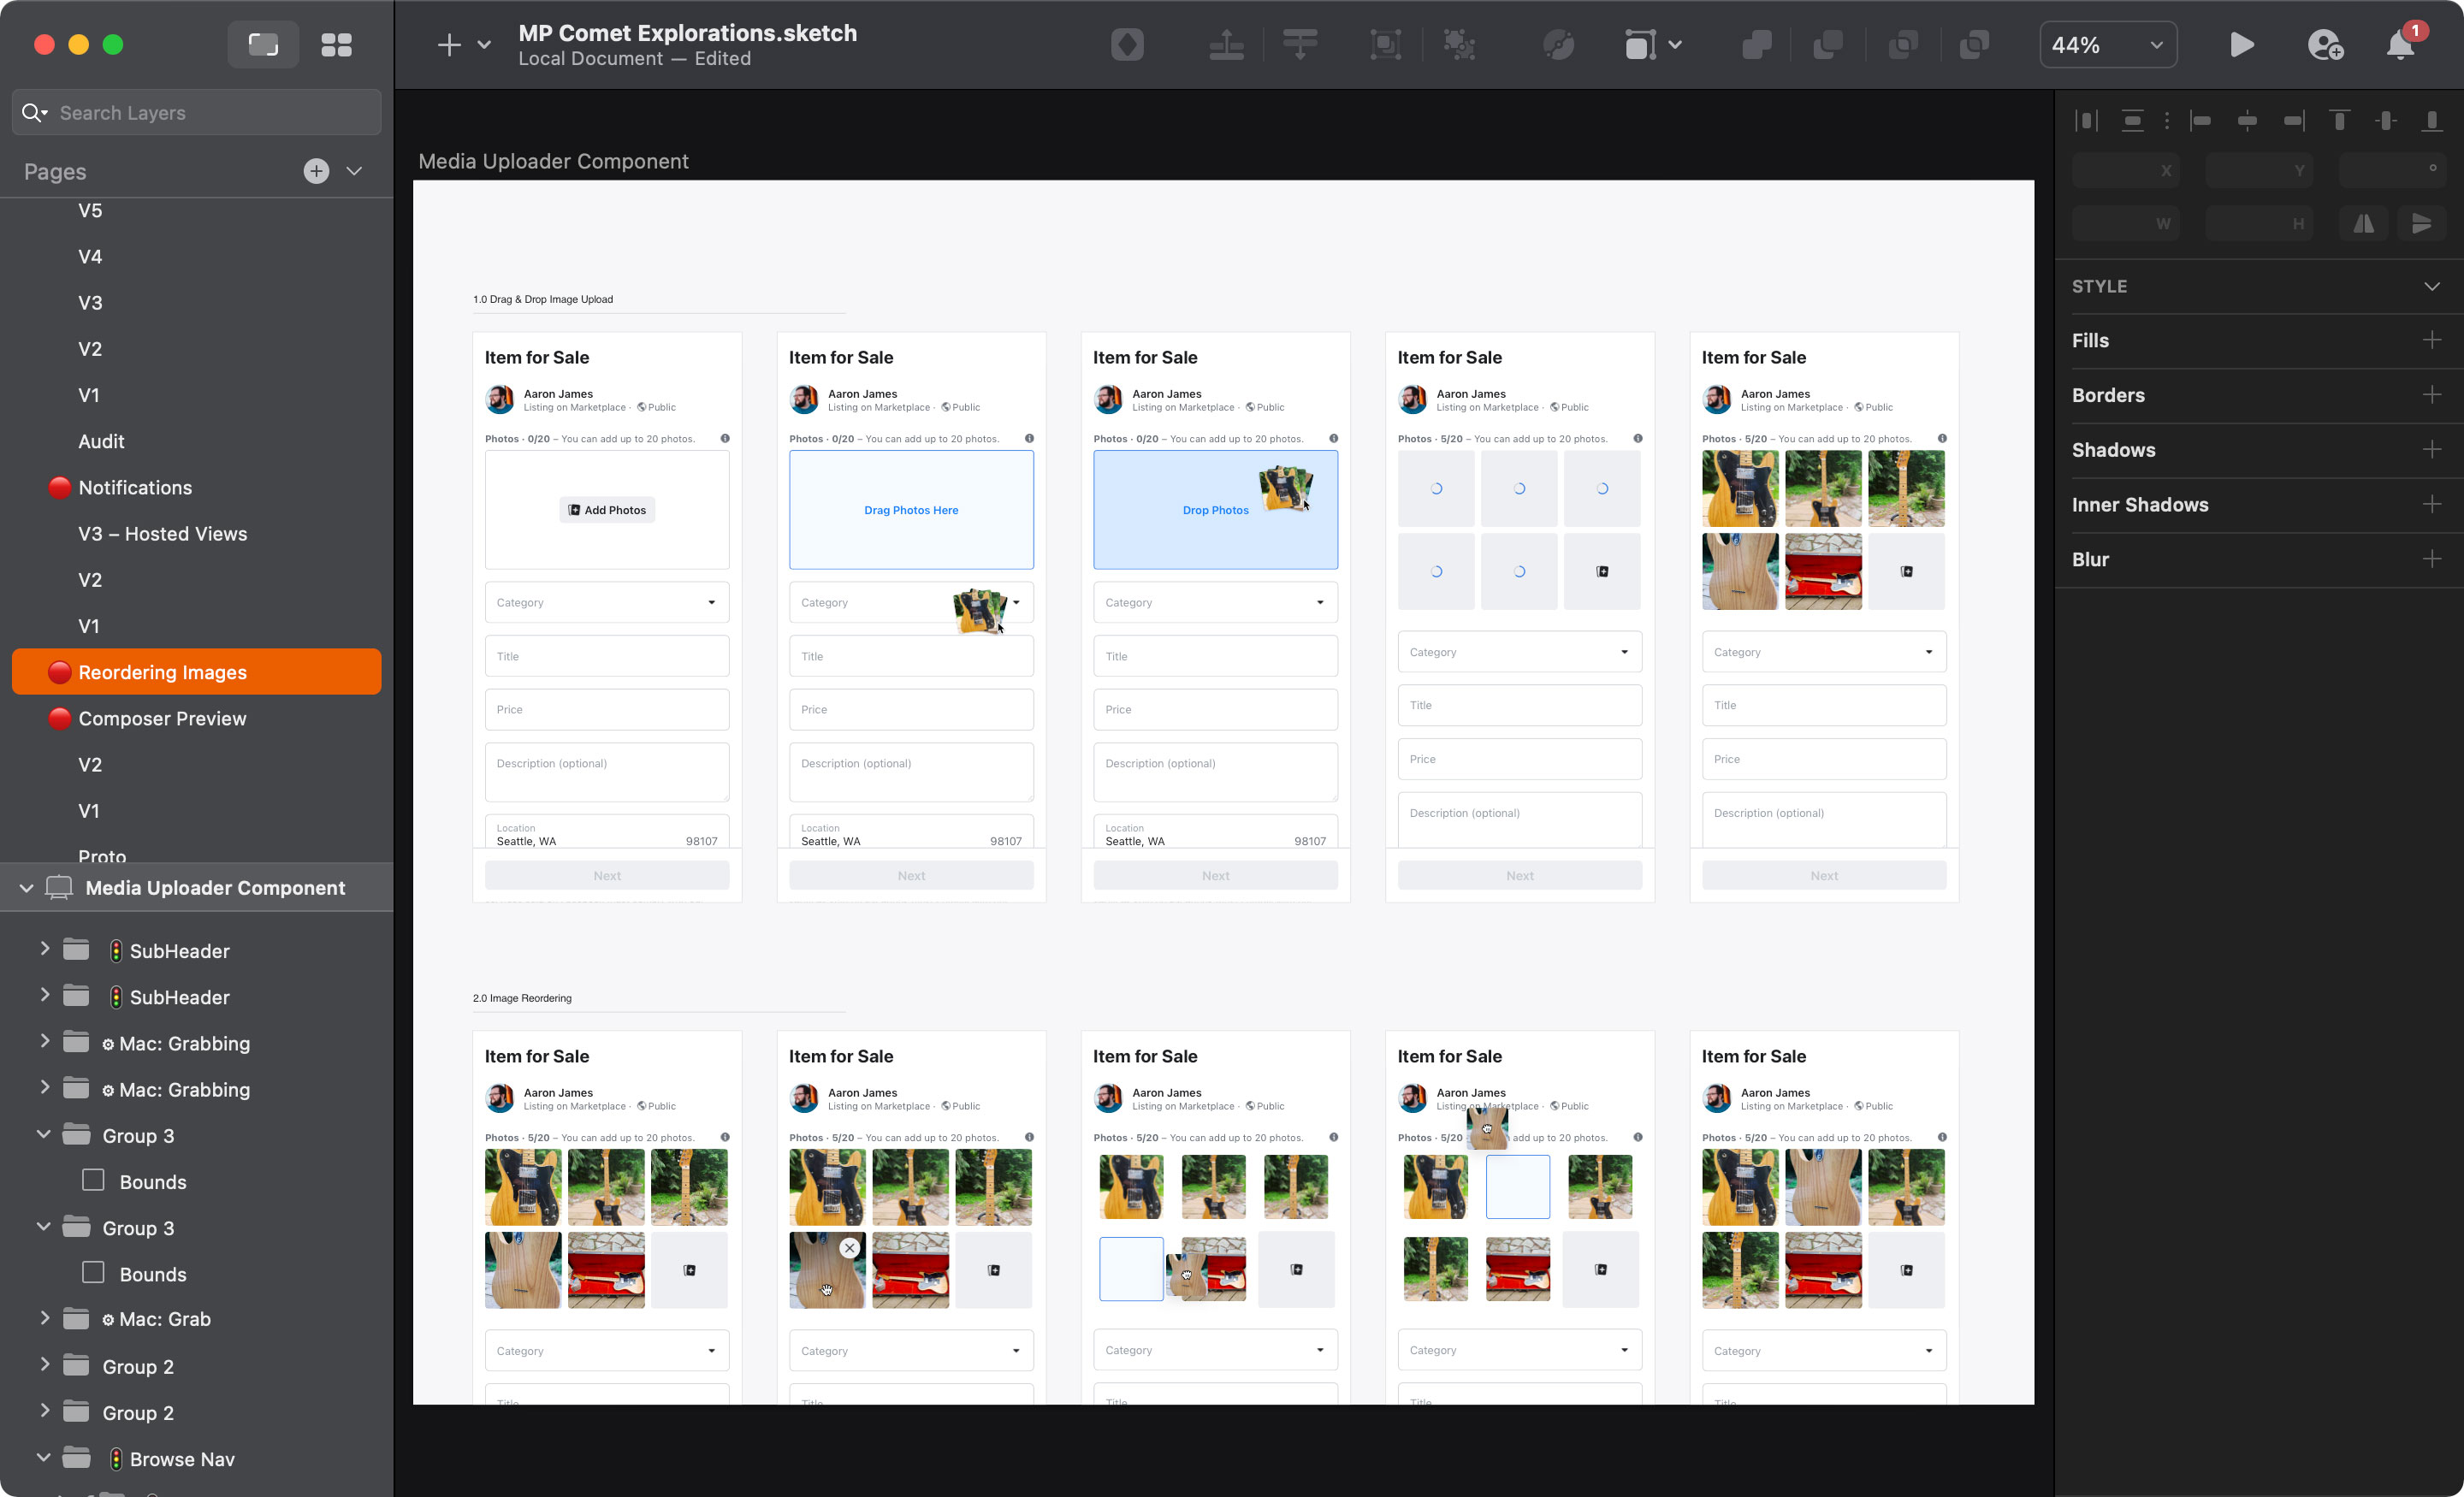Open the Notifications bell

click(x=2398, y=45)
